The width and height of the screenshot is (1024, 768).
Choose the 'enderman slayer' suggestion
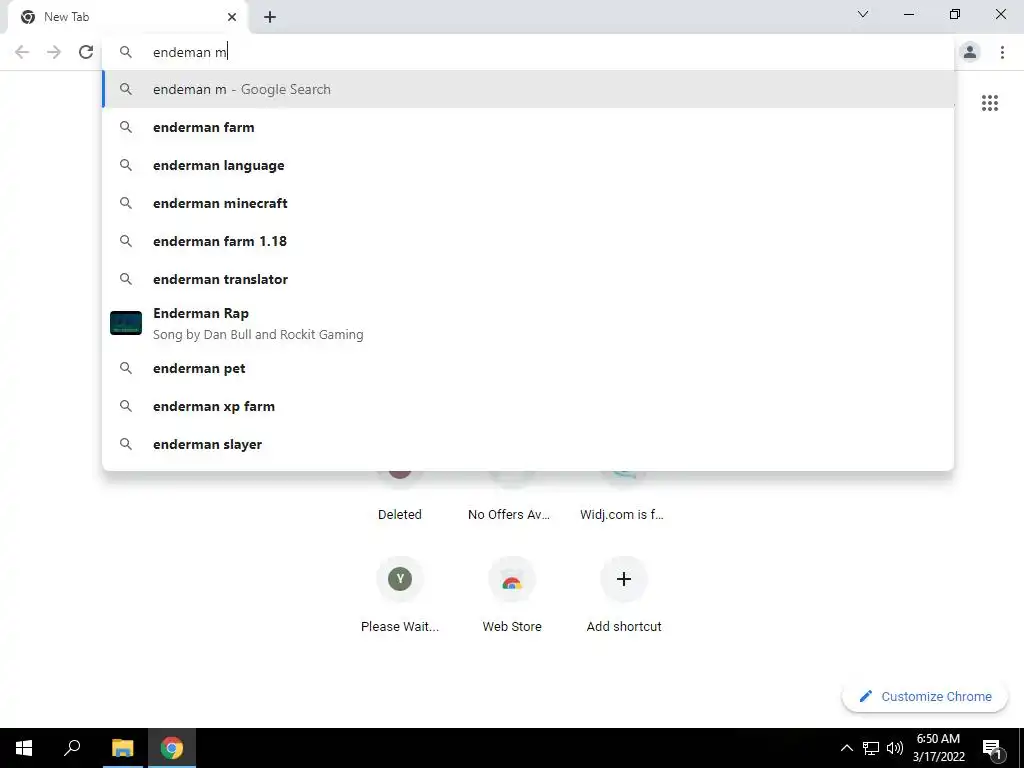pos(528,444)
